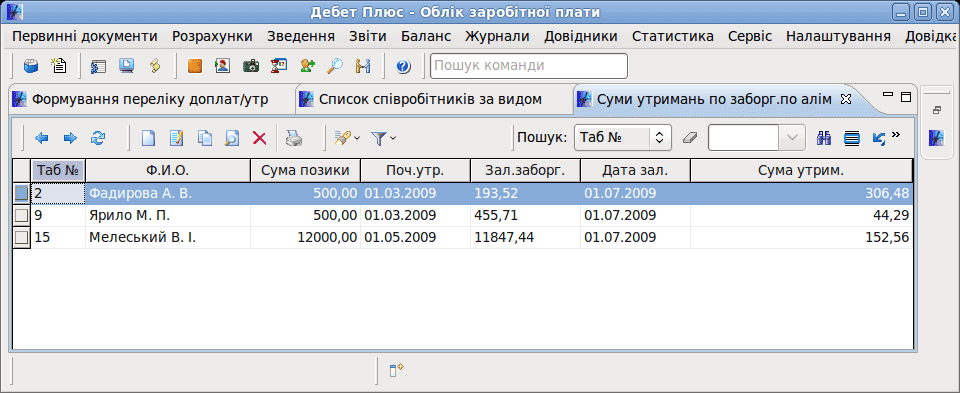This screenshot has width=960, height=393.
Task: Open the Баланс menu
Action: click(426, 36)
